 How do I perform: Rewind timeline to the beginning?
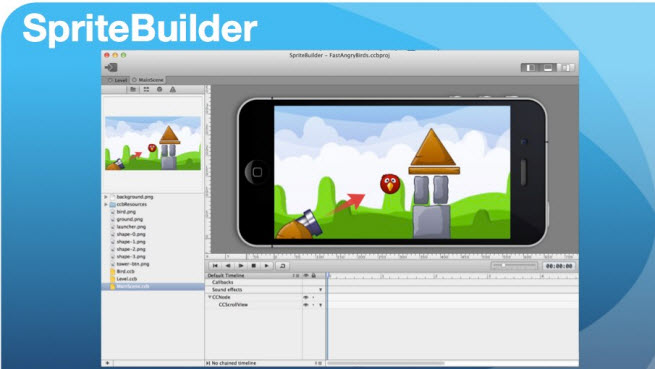(215, 266)
